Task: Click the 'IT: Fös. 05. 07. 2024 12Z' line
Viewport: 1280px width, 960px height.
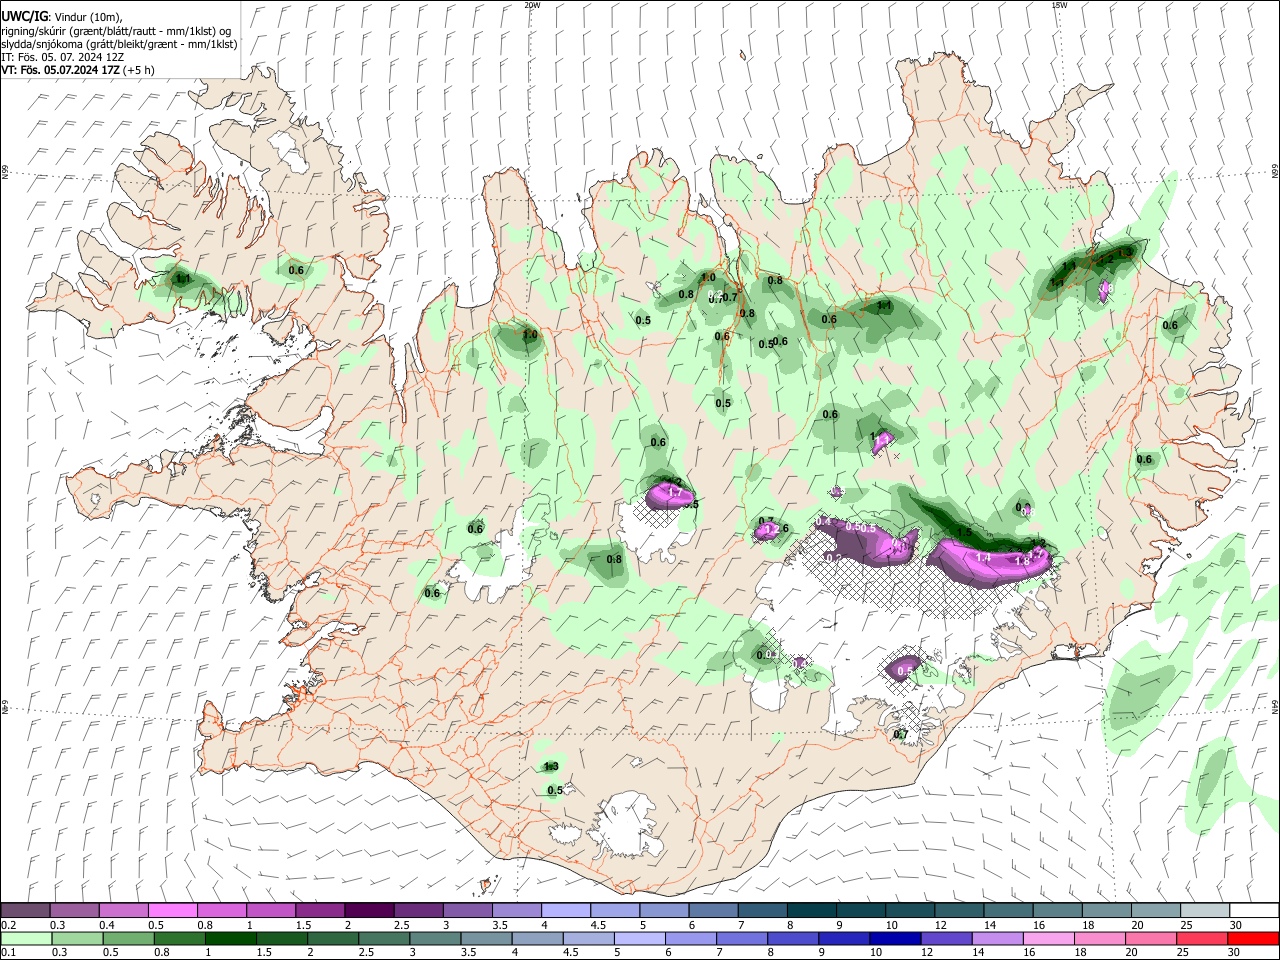Action: [63, 57]
